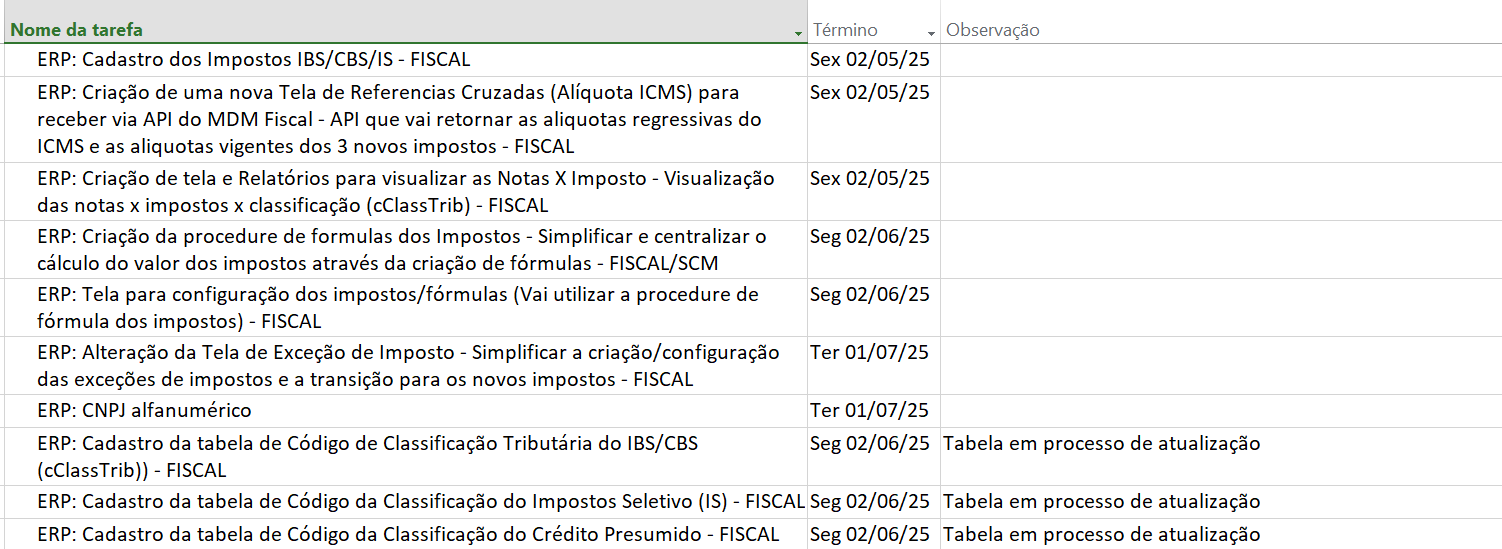
Task: Select the 'procedure de formulas dos Impostos' task
Action: [401, 250]
